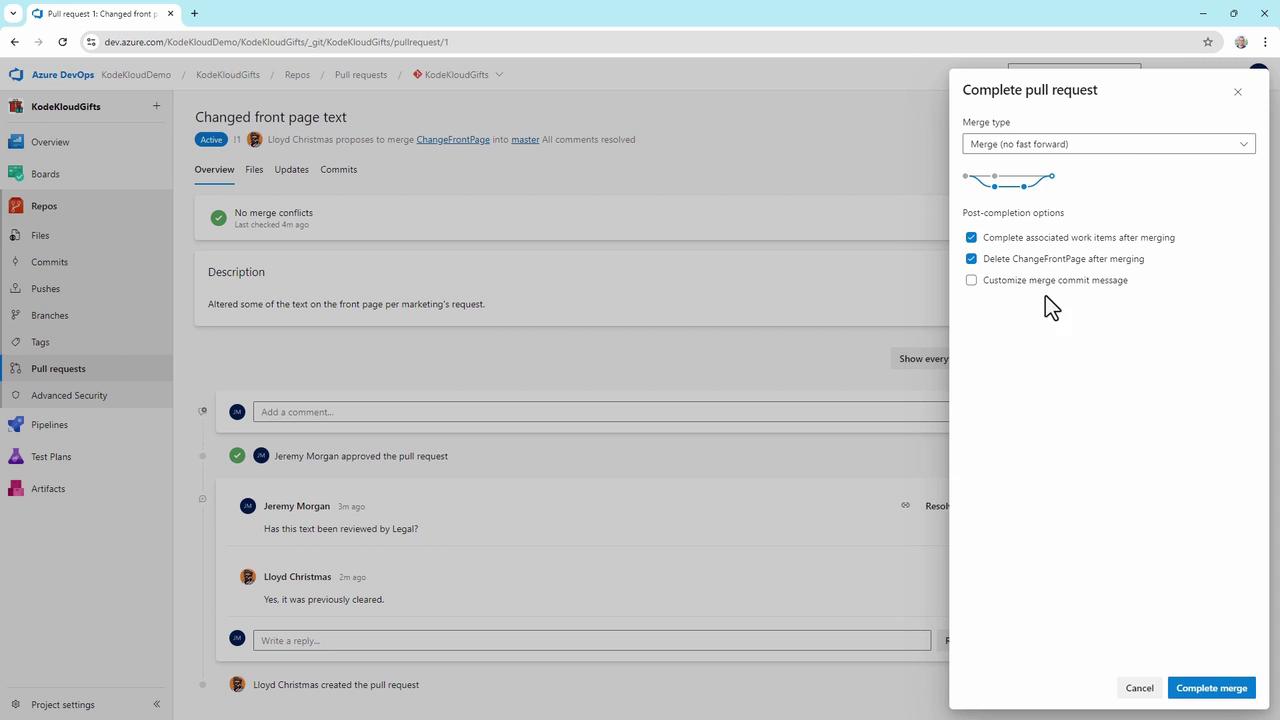Switch to the Files tab of pull request

pyautogui.click(x=254, y=170)
